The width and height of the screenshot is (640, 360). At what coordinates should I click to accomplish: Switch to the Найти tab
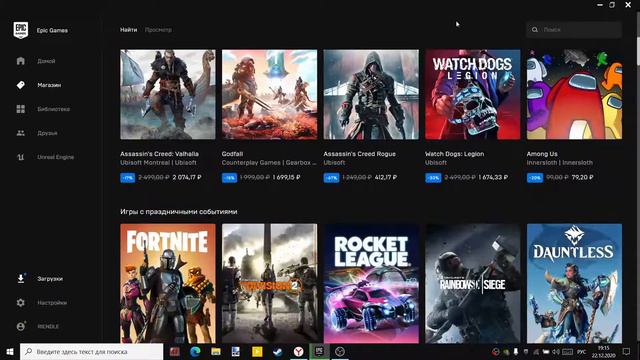click(129, 30)
